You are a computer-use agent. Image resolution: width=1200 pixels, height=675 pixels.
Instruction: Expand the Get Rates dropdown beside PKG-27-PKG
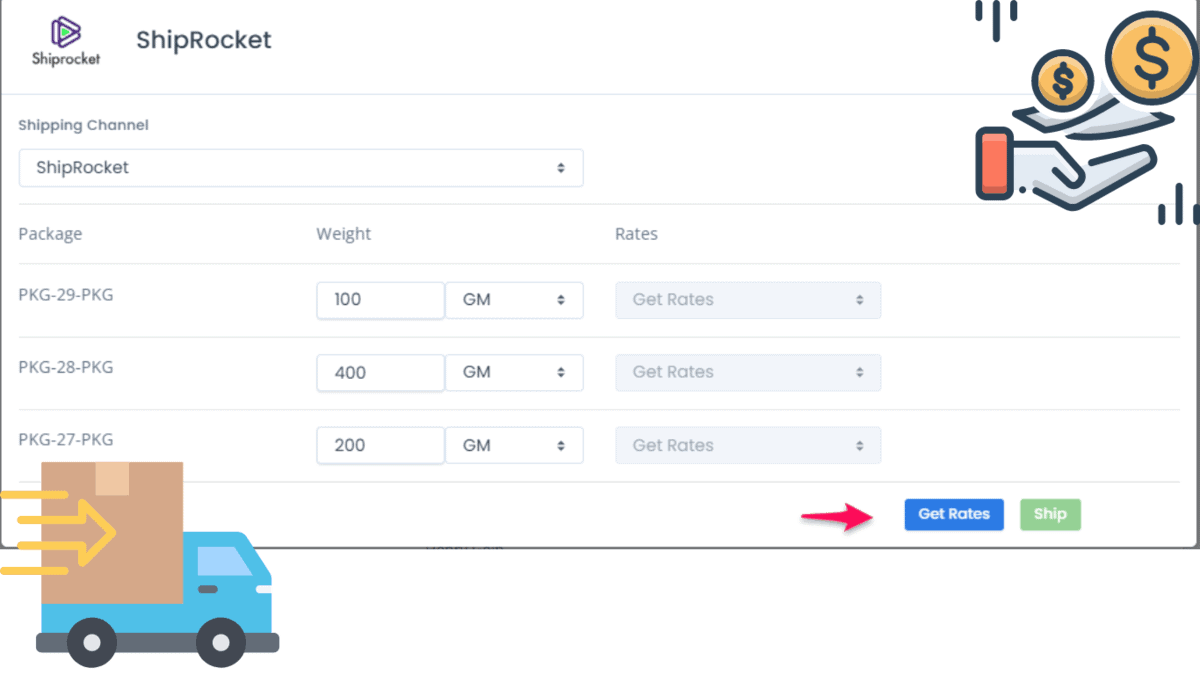coord(747,444)
